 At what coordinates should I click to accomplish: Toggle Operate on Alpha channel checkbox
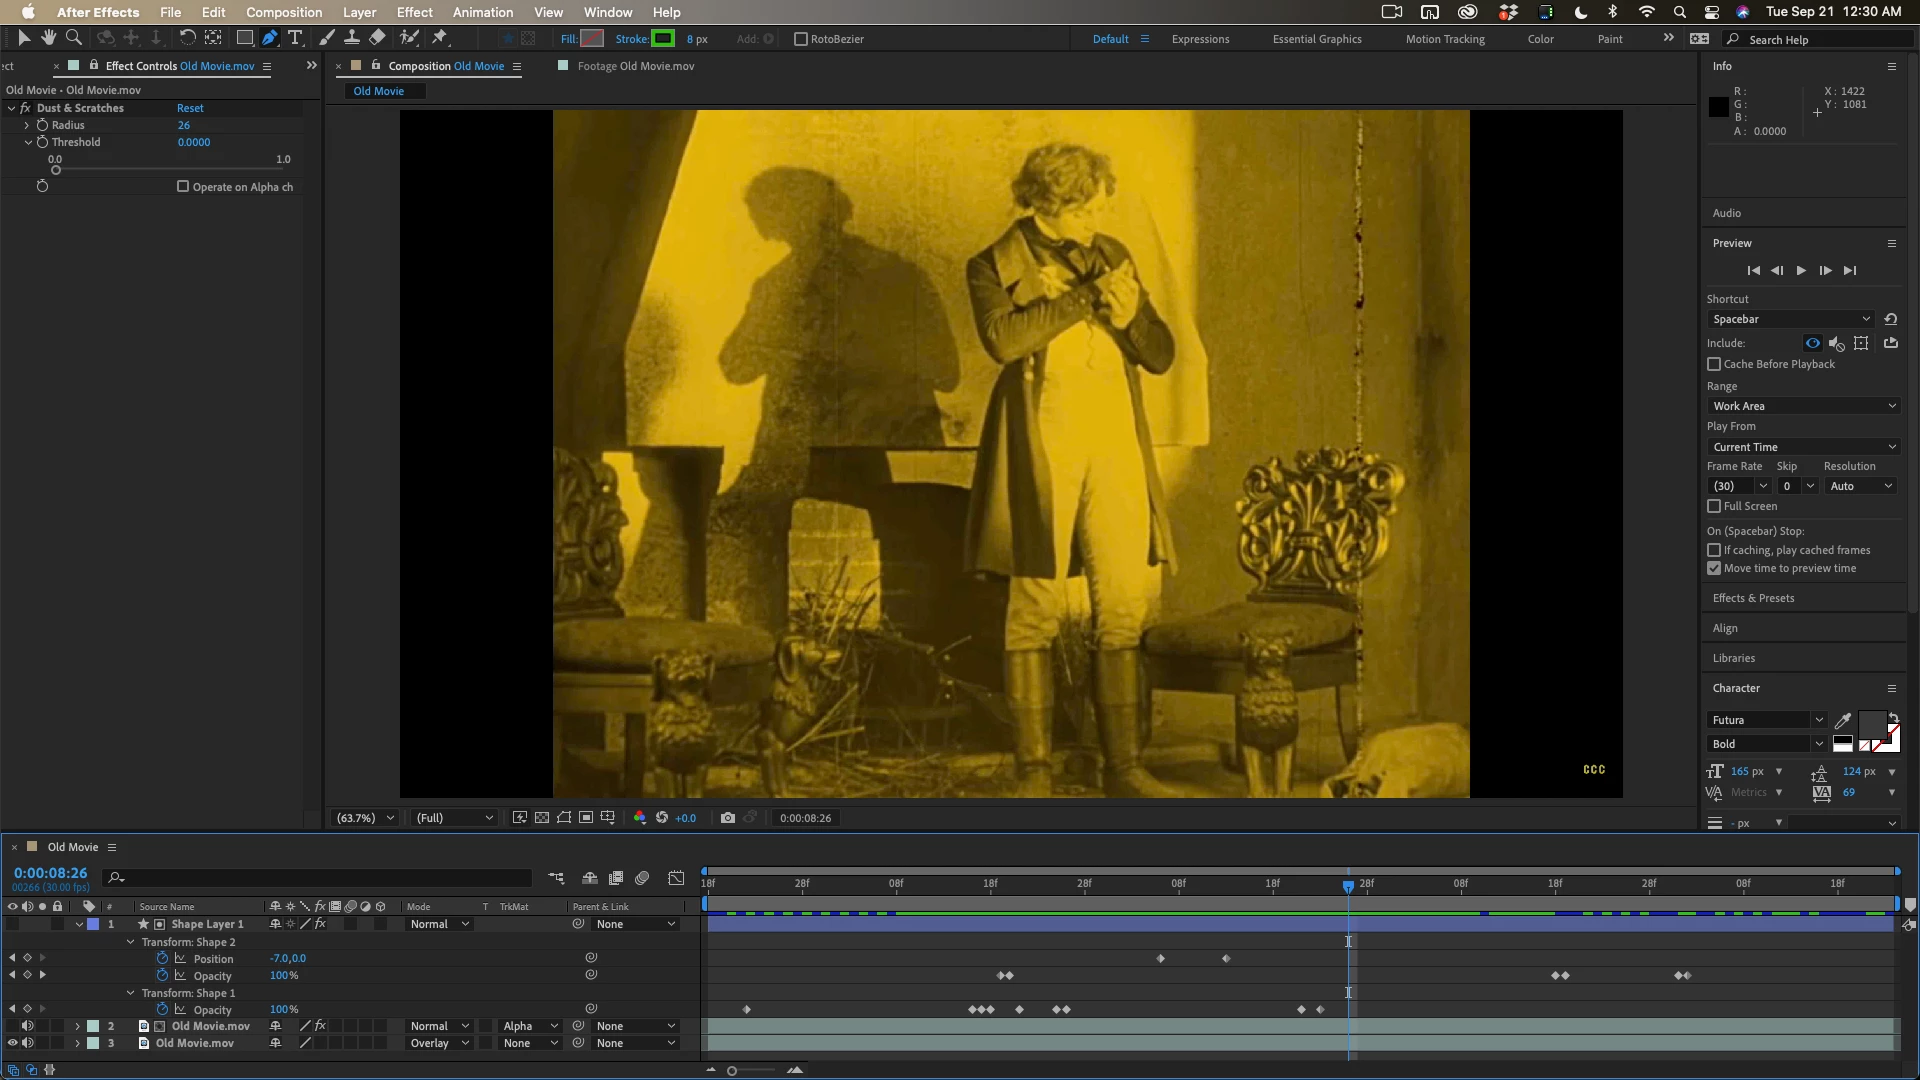click(183, 187)
